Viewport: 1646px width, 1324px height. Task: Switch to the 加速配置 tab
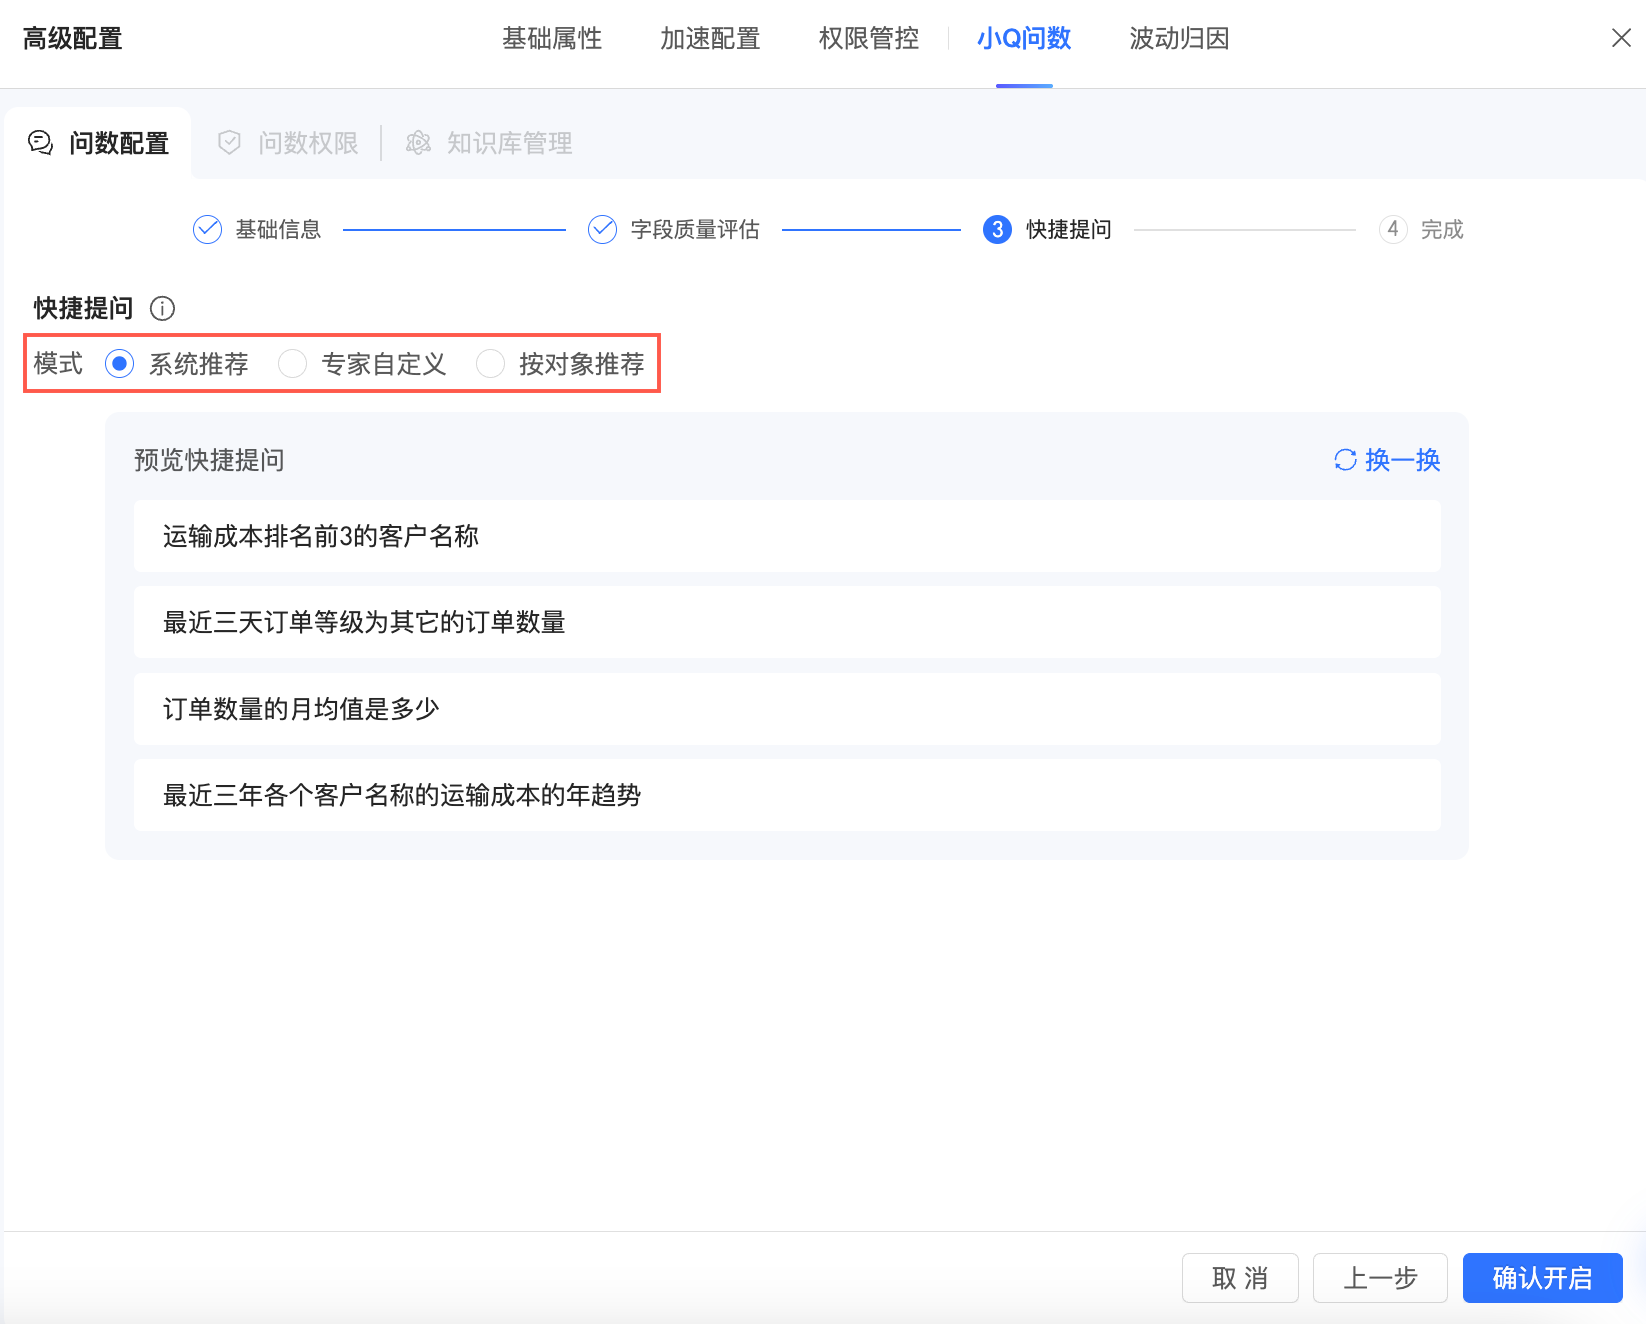pyautogui.click(x=710, y=38)
